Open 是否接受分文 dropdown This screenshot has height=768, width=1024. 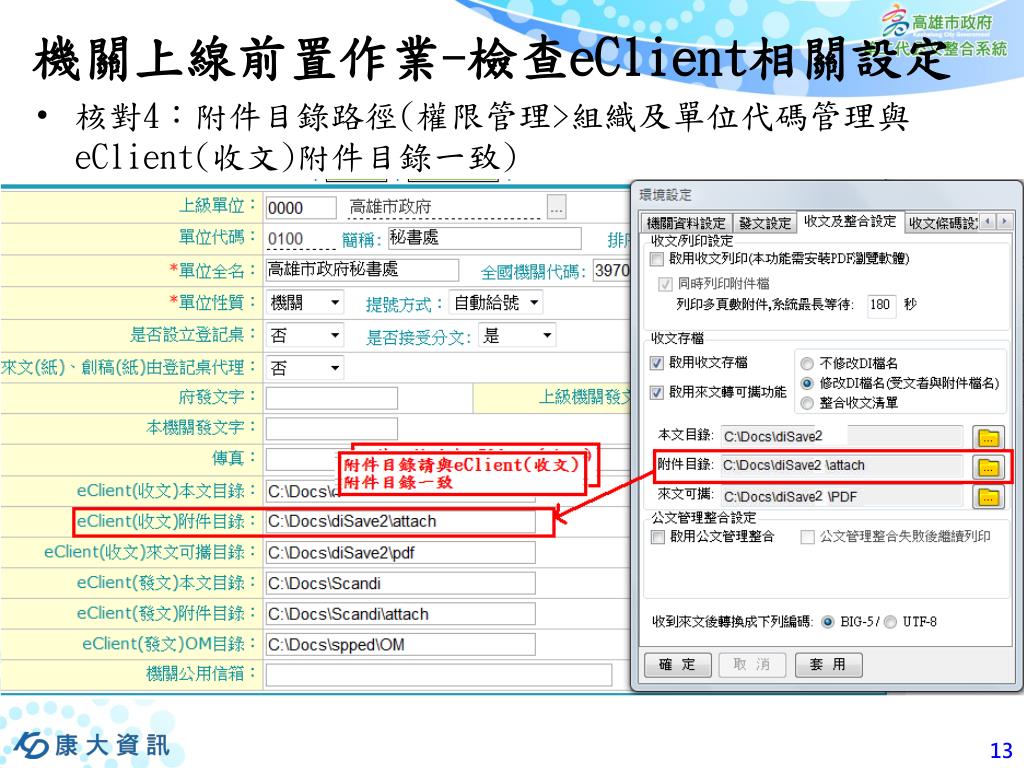[517, 336]
